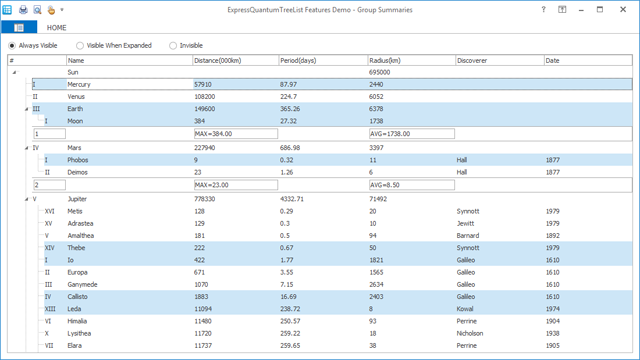Select the Io row
Screen dimensions: 640x360
point(338,260)
